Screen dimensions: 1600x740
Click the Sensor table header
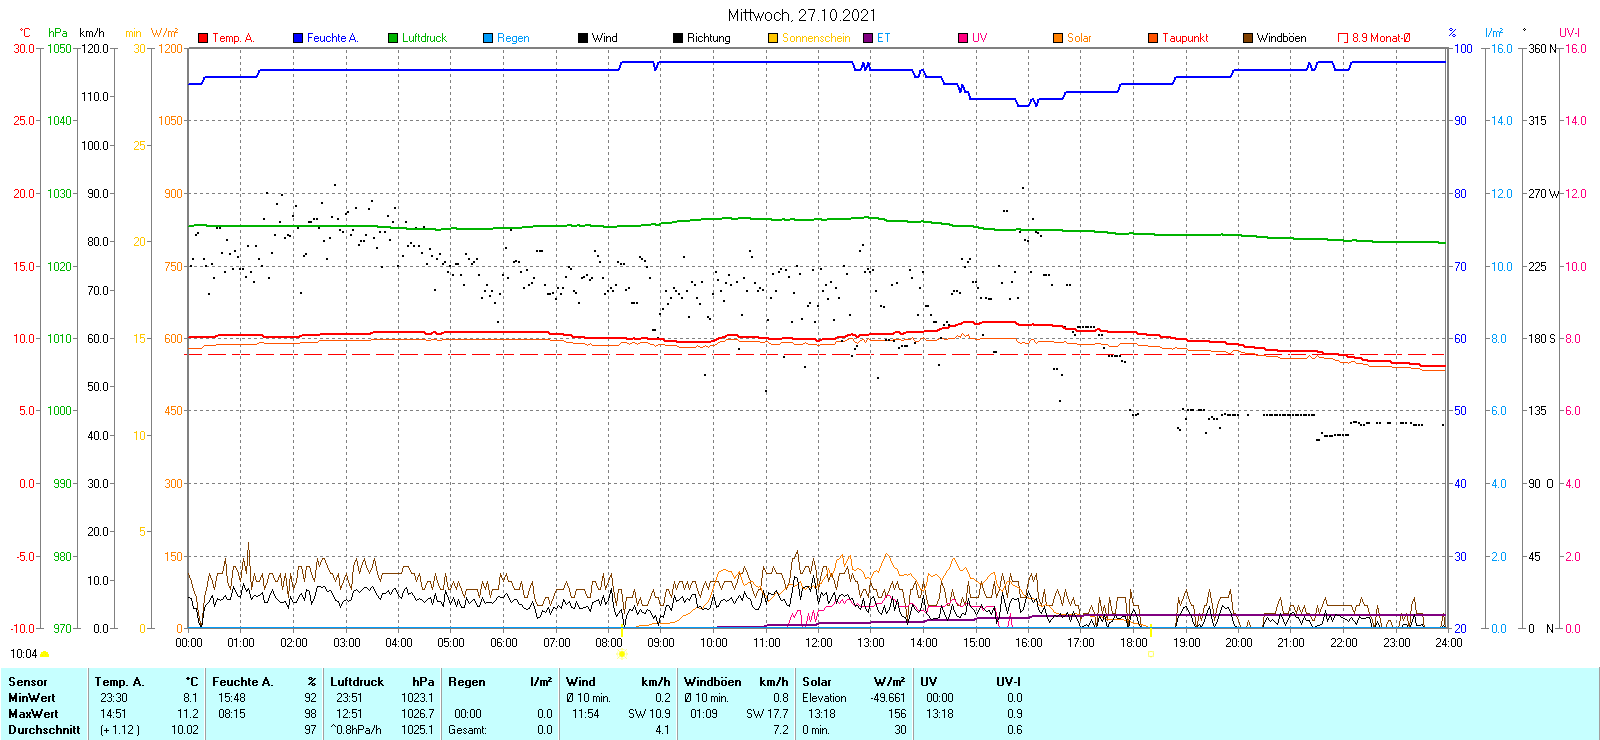pyautogui.click(x=28, y=682)
